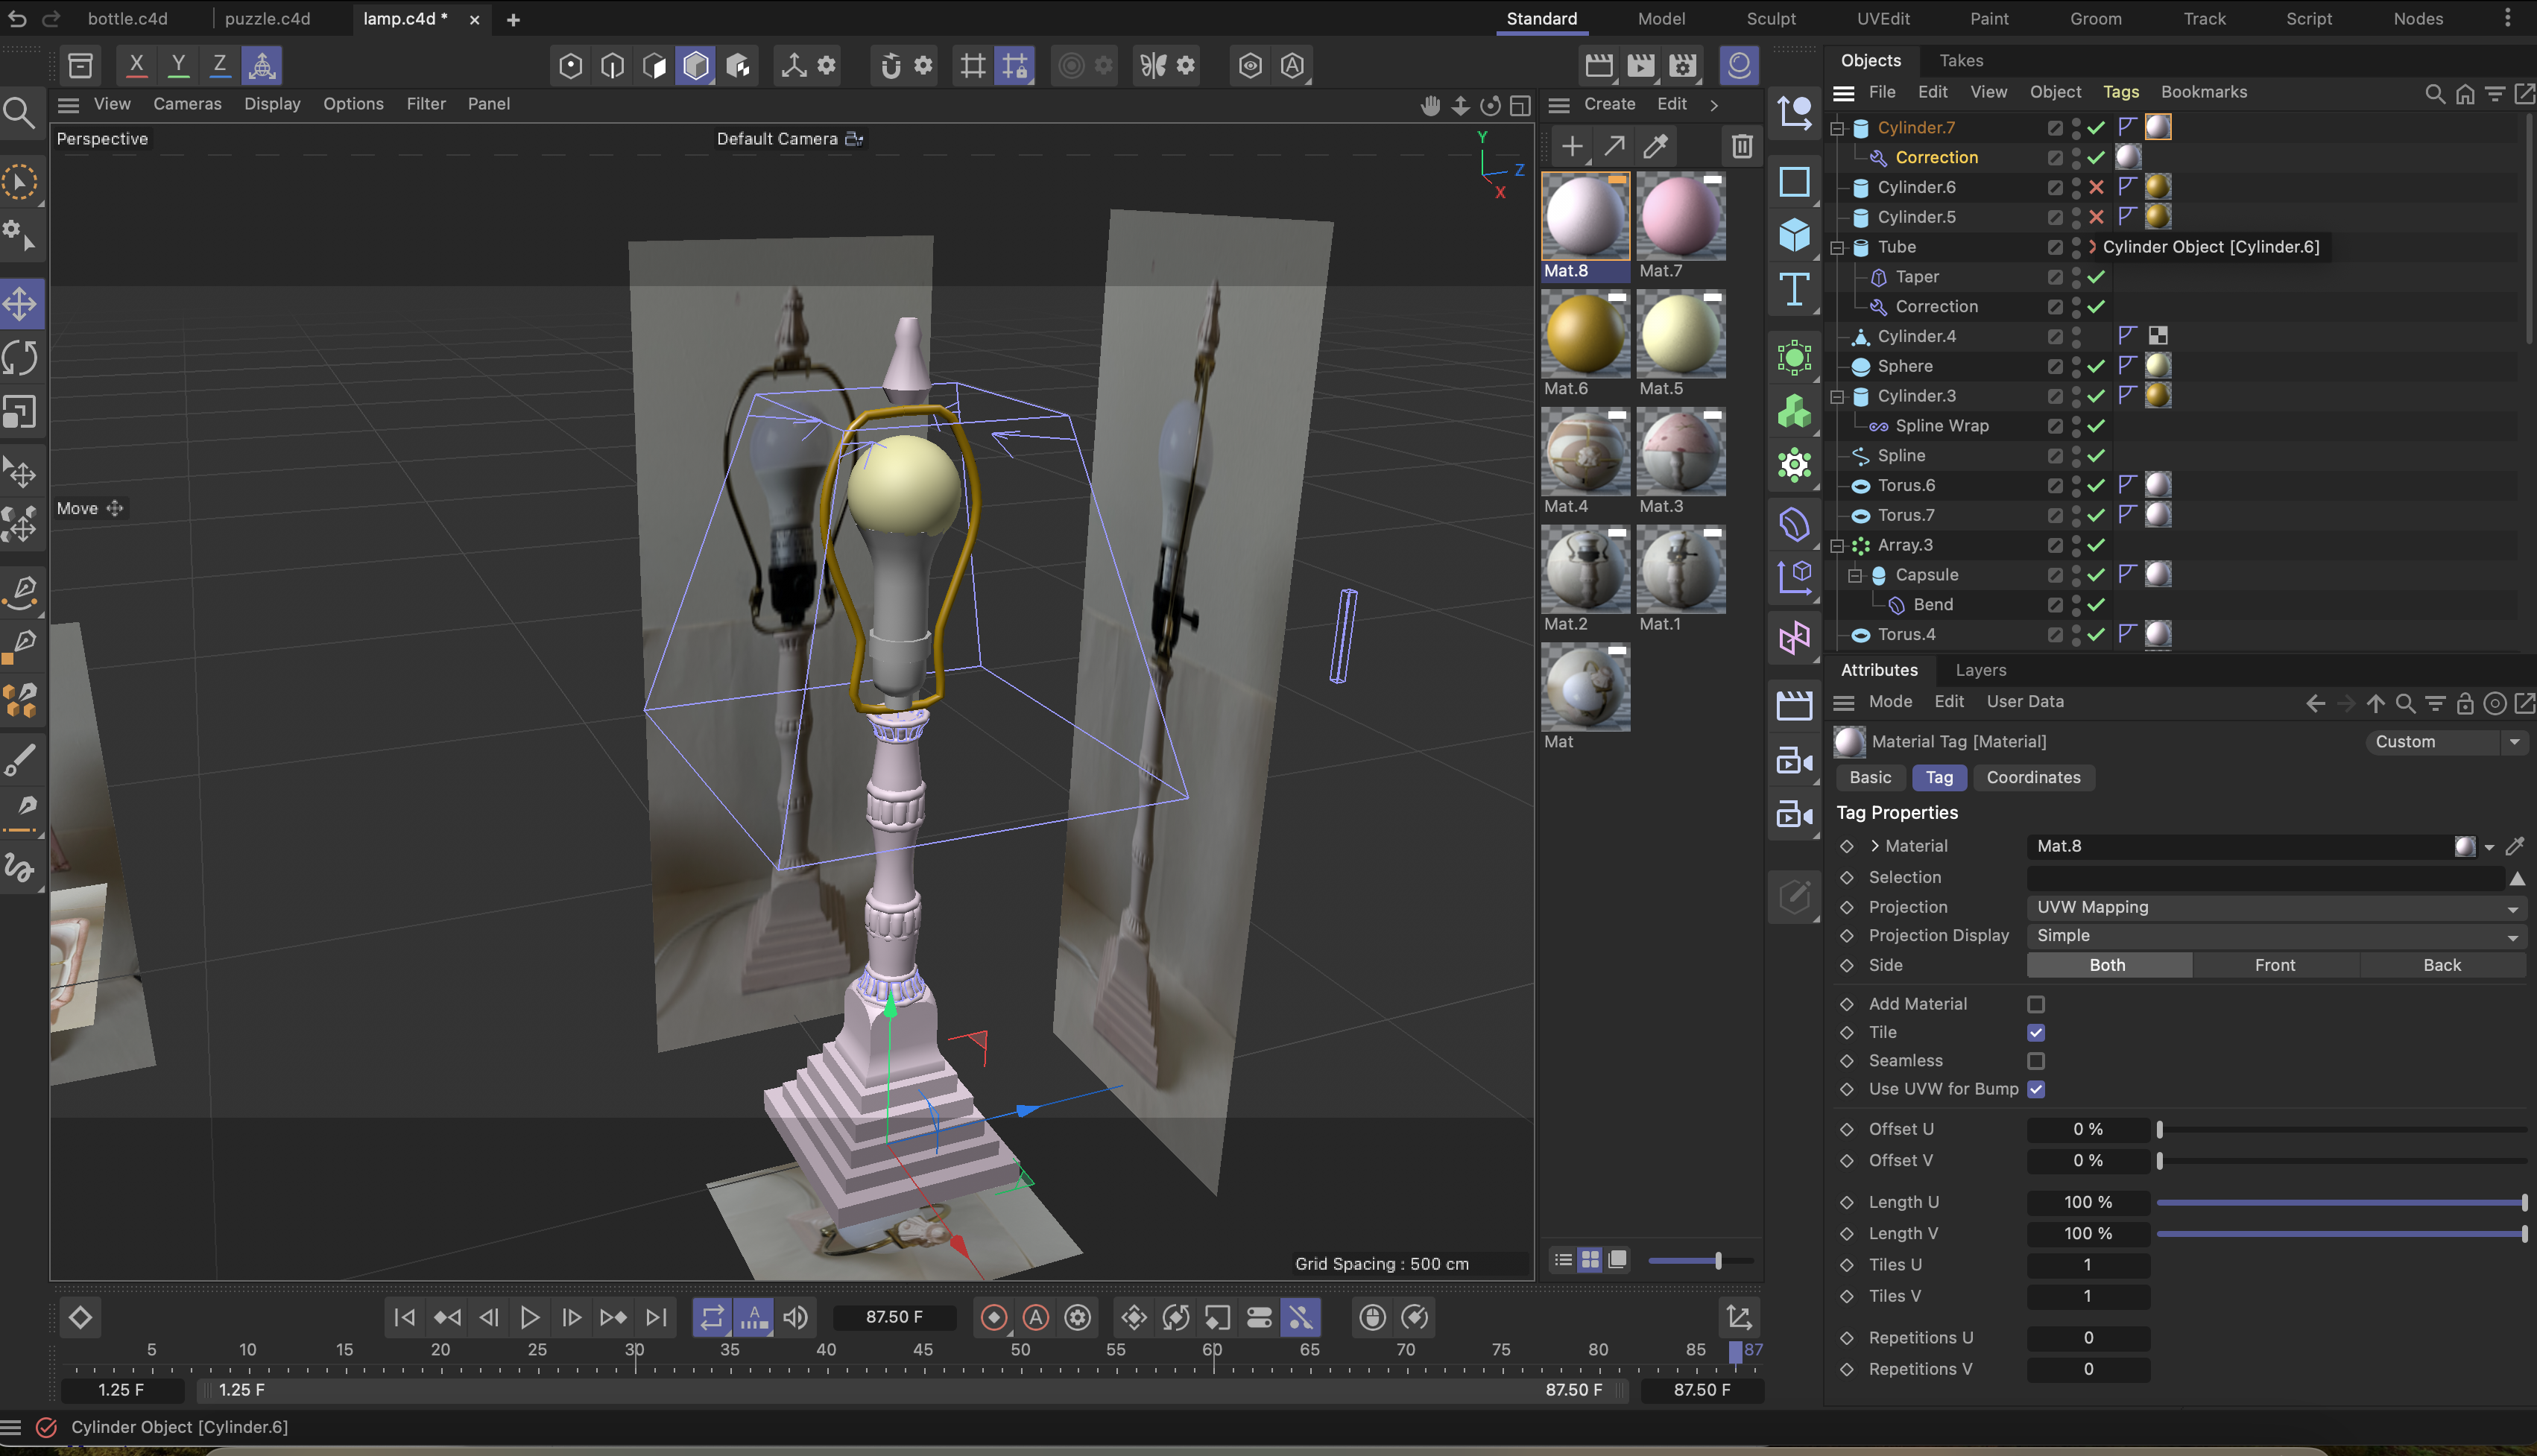Toggle the Y axis lock icon
This screenshot has height=1456, width=2537.
(x=178, y=64)
